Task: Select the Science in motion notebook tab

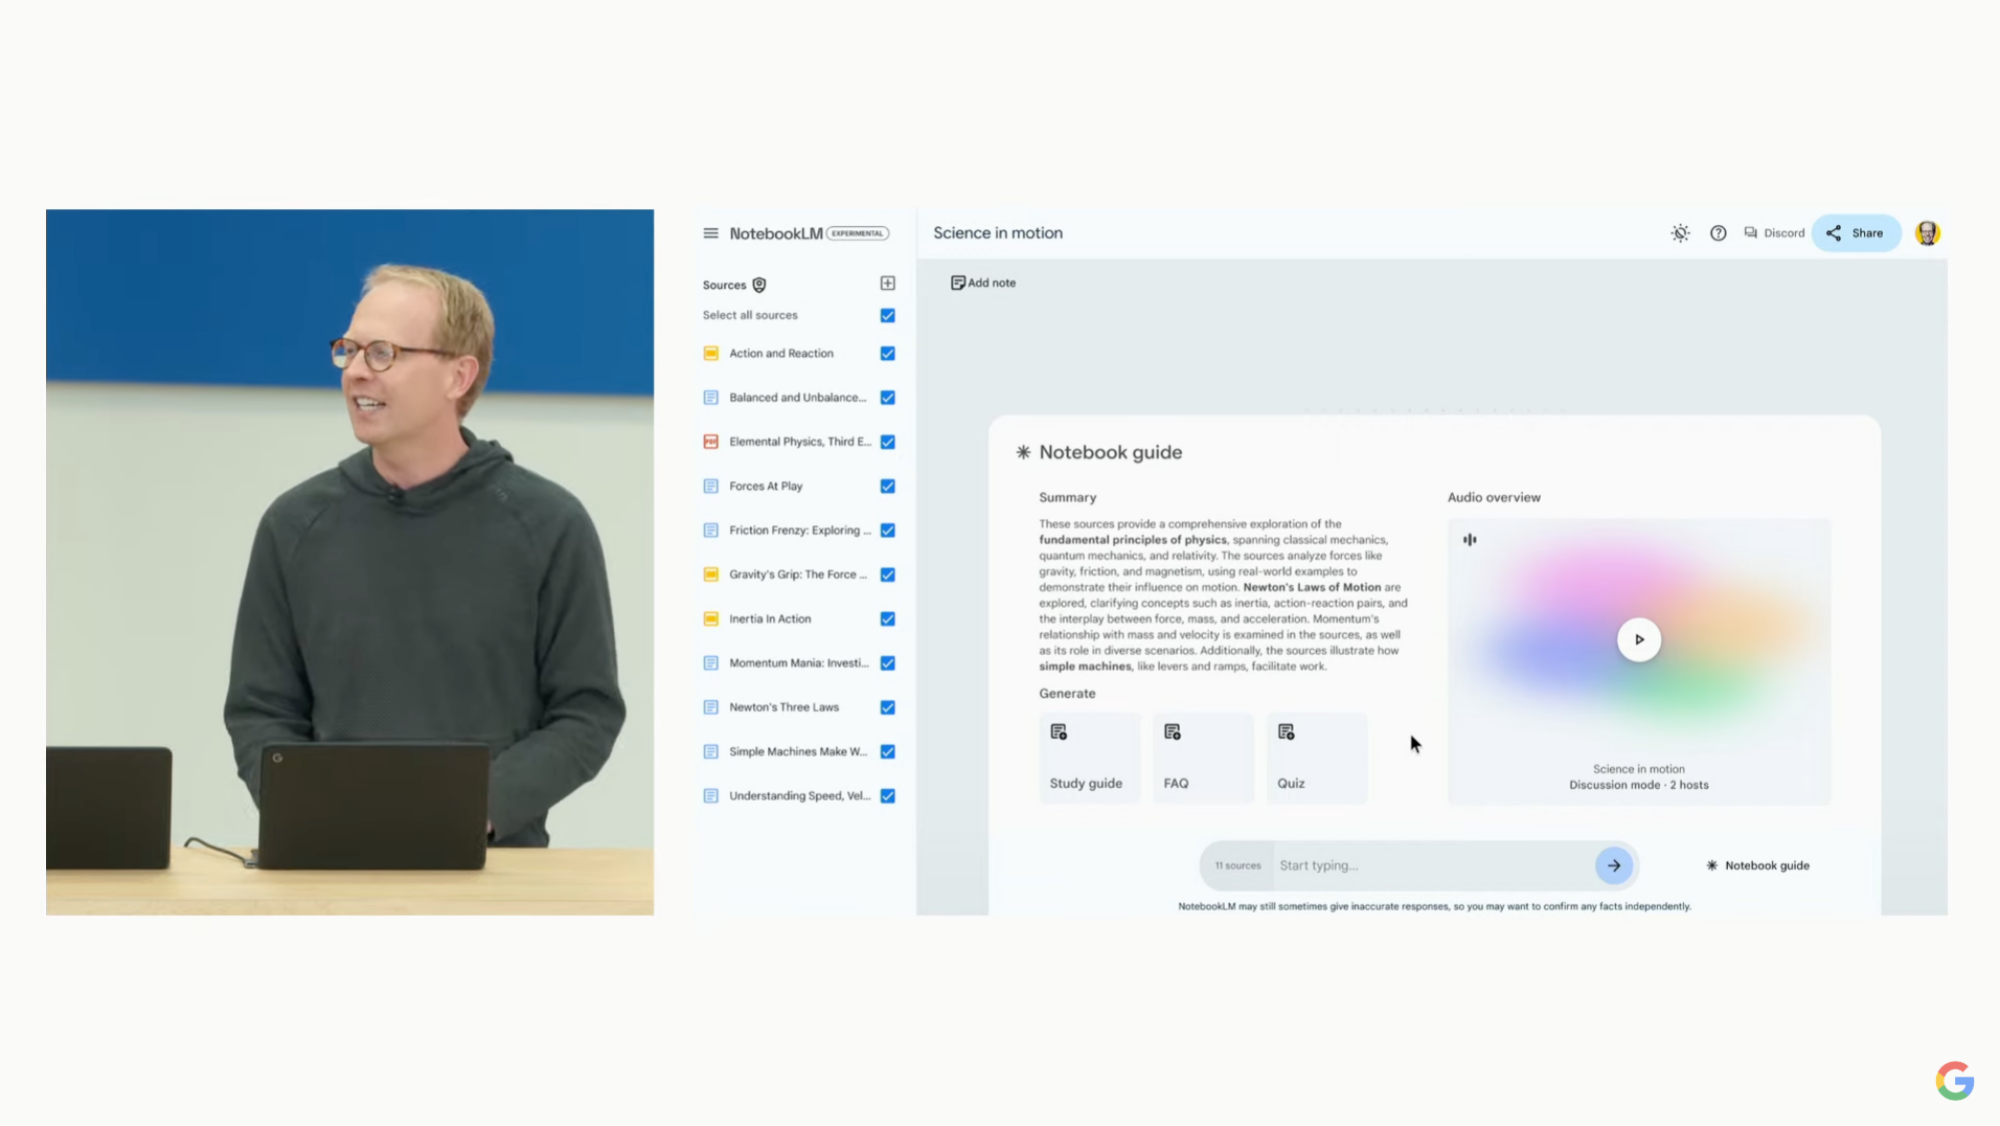Action: [x=997, y=232]
